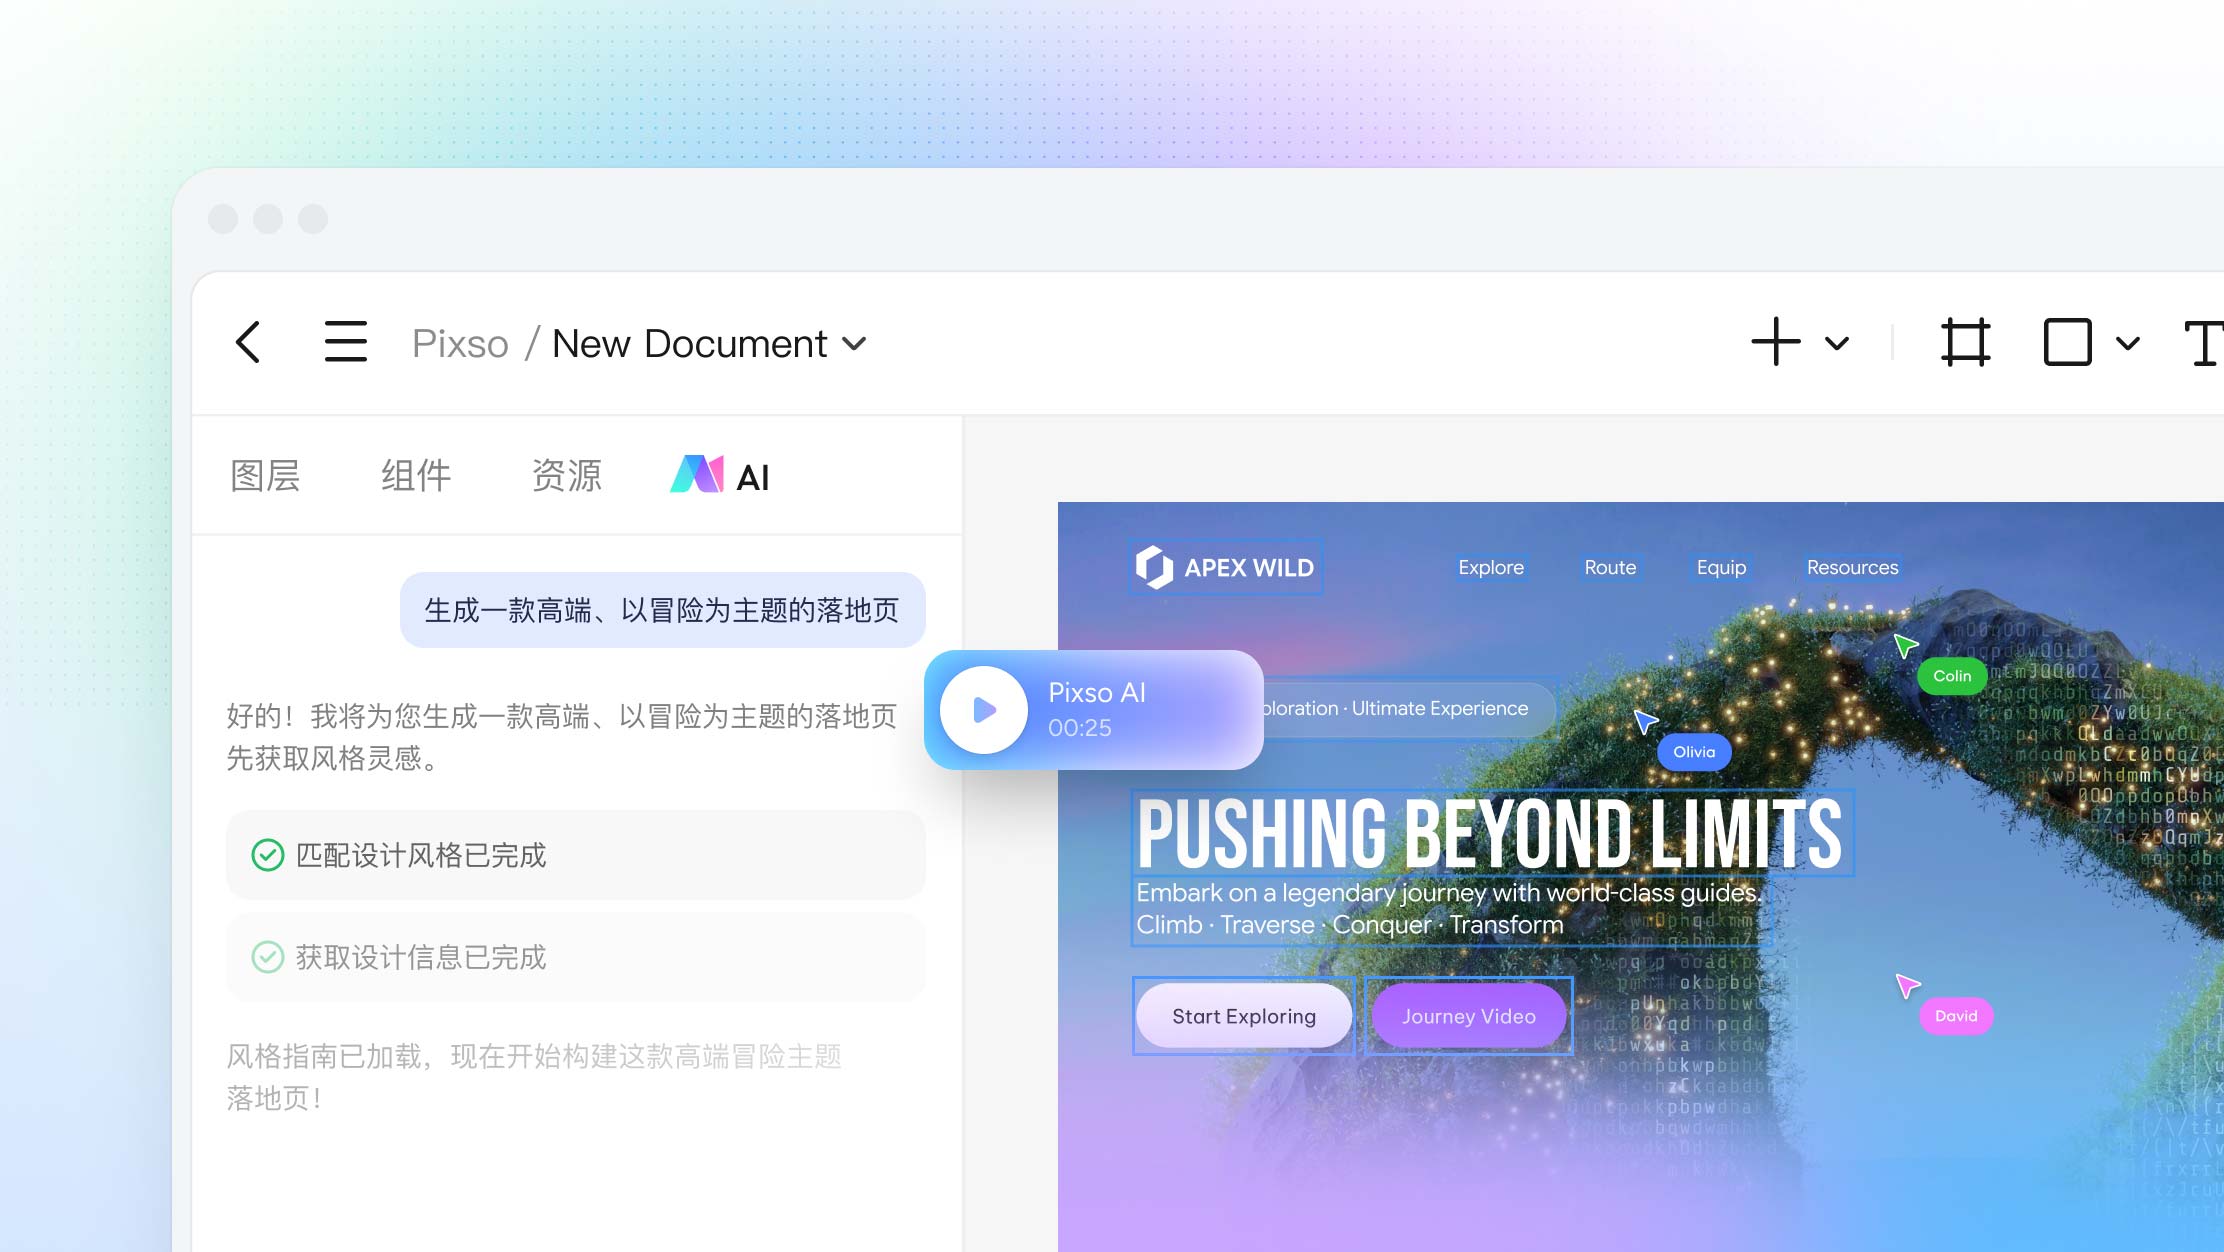Open the hamburger menu

click(x=346, y=342)
